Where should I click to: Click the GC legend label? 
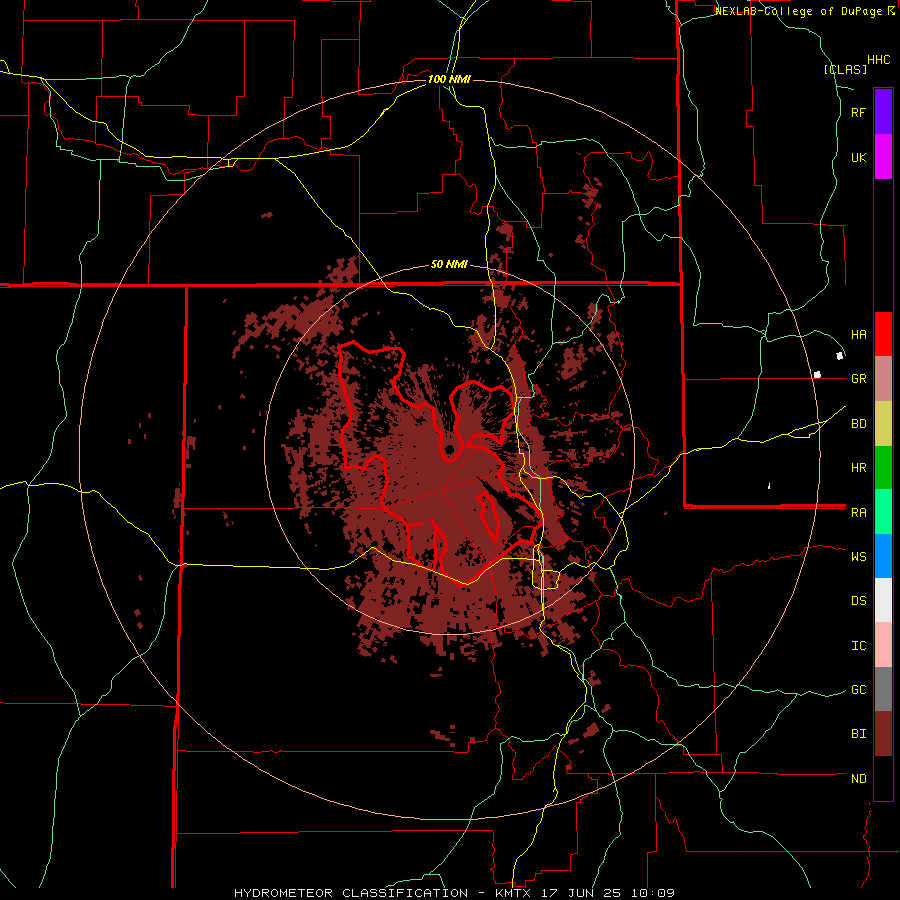pyautogui.click(x=859, y=690)
